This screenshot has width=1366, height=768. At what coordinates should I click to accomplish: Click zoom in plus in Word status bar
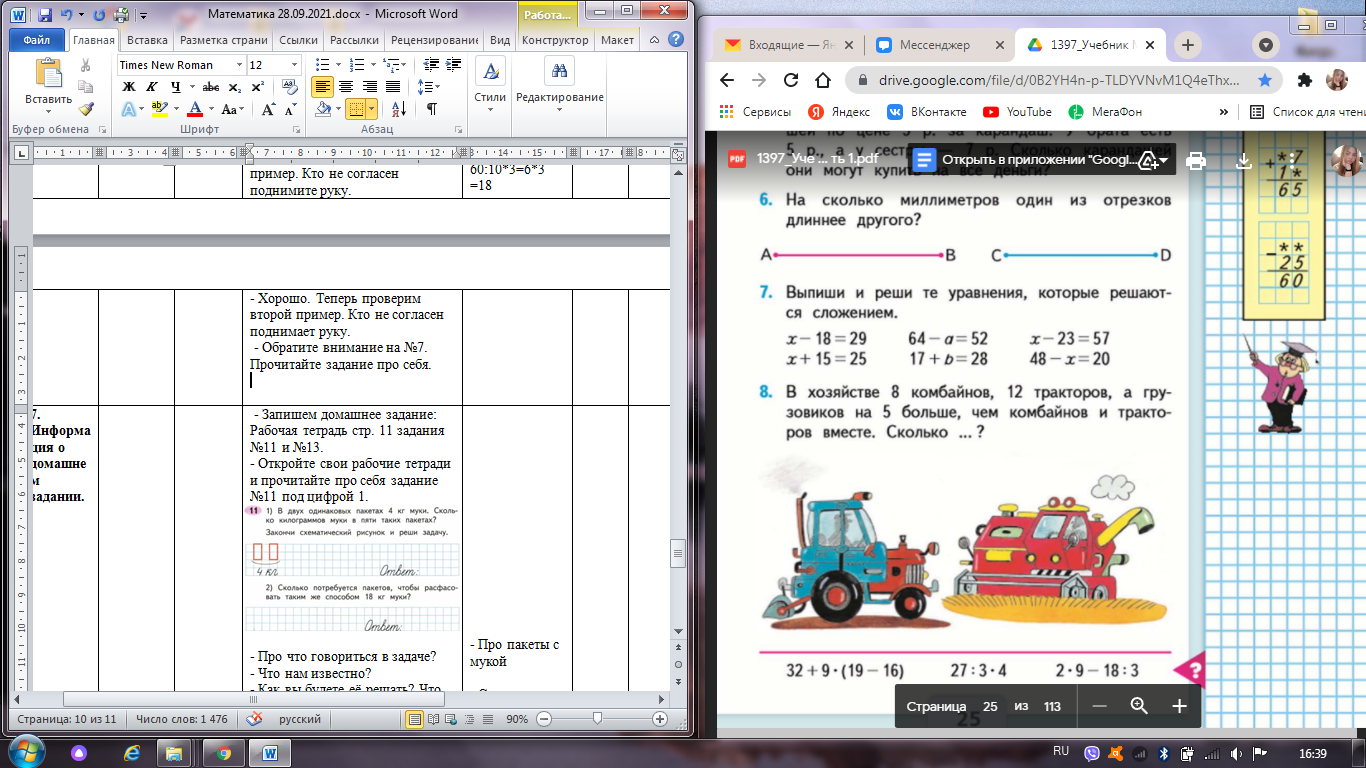(660, 719)
